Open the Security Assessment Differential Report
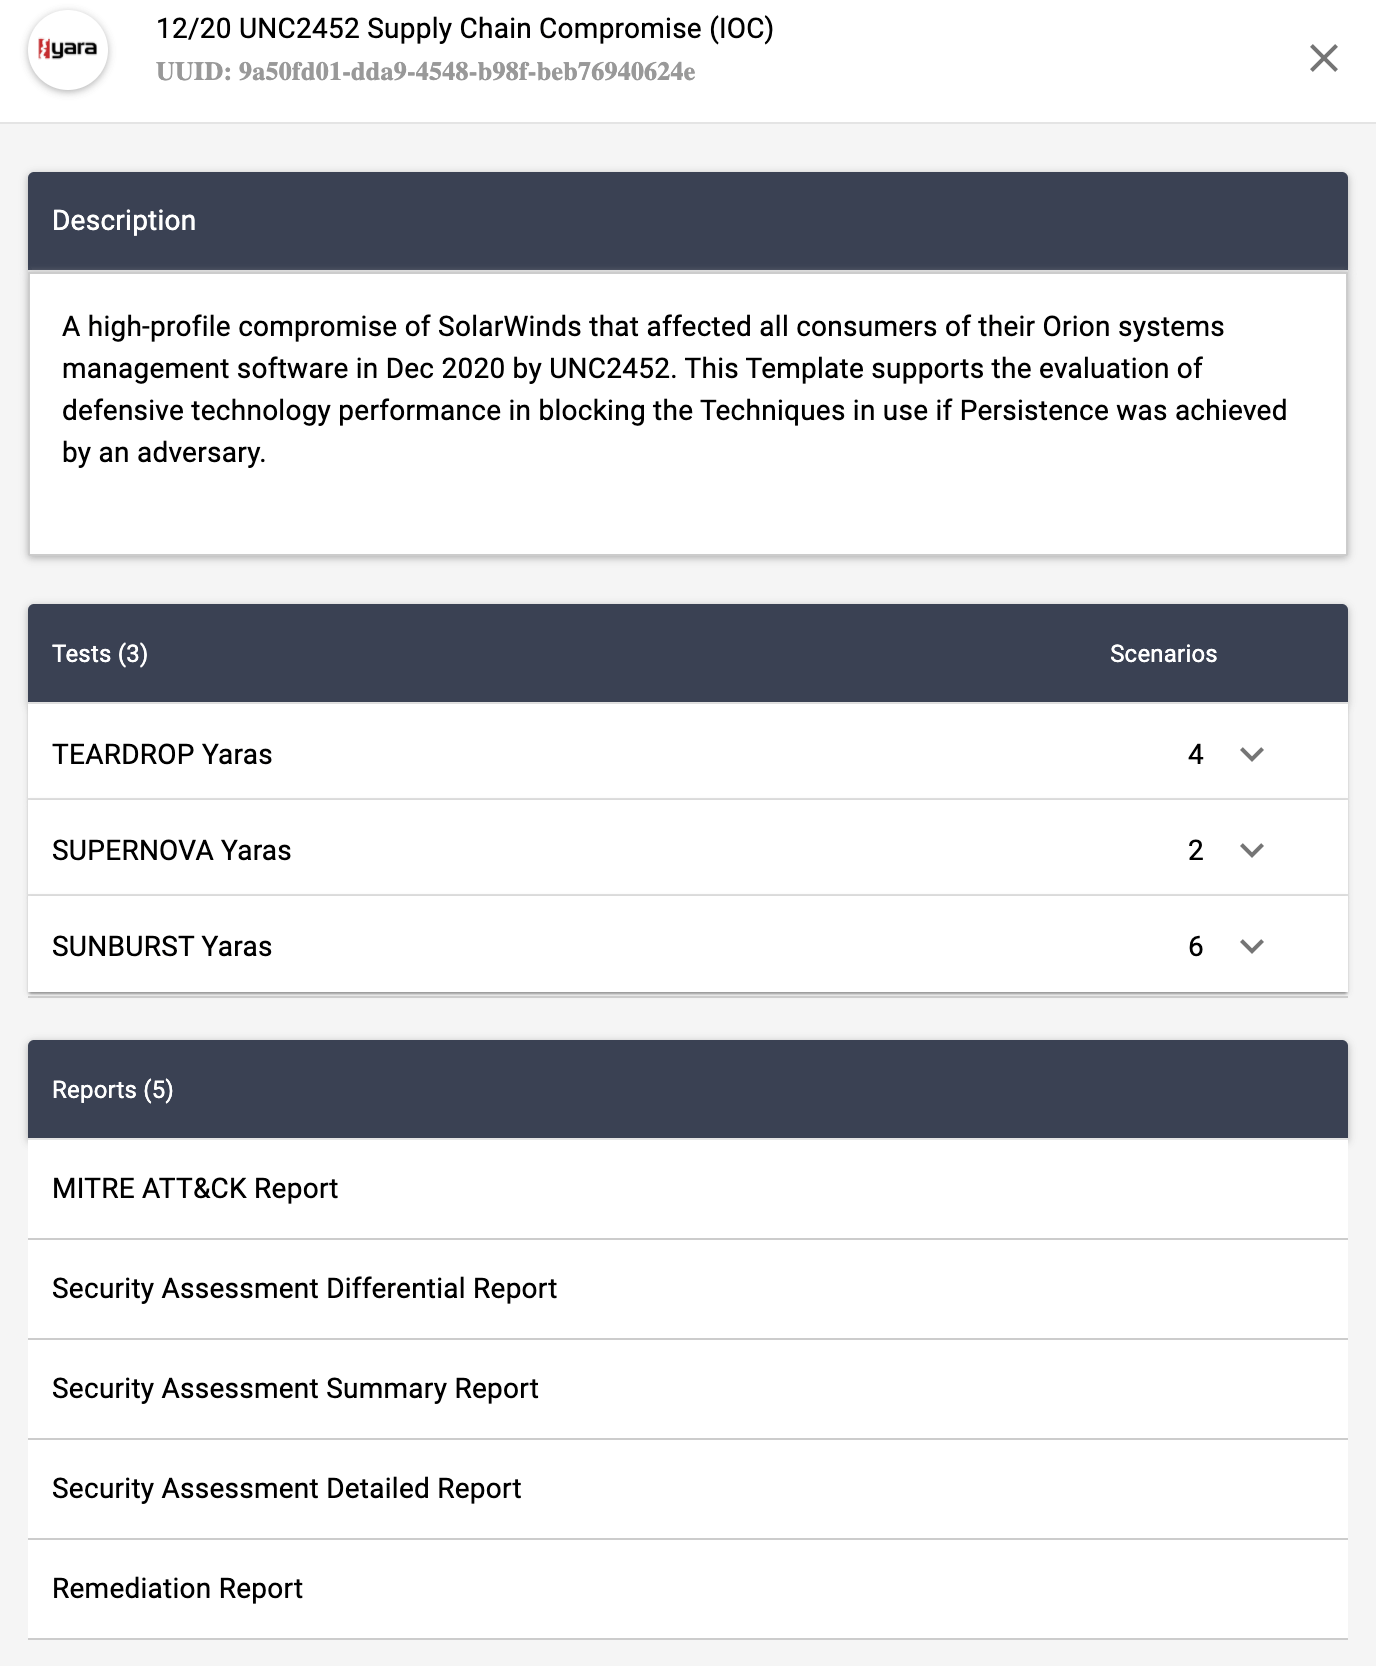Image resolution: width=1376 pixels, height=1666 pixels. [304, 1288]
